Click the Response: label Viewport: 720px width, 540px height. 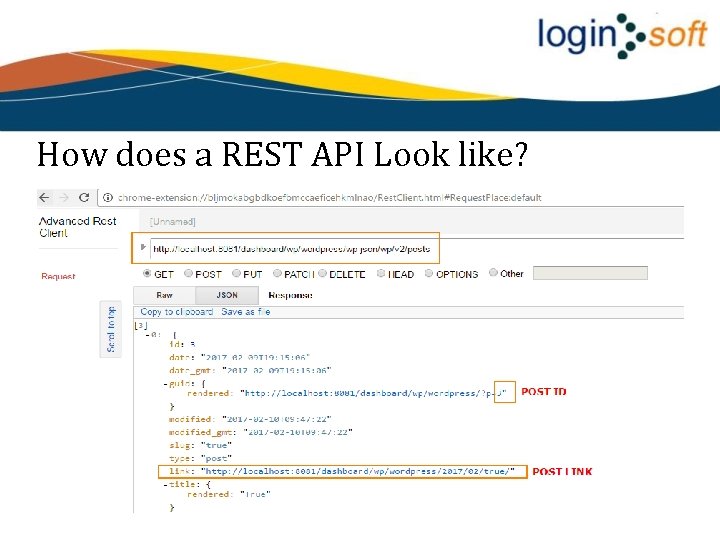tap(290, 295)
